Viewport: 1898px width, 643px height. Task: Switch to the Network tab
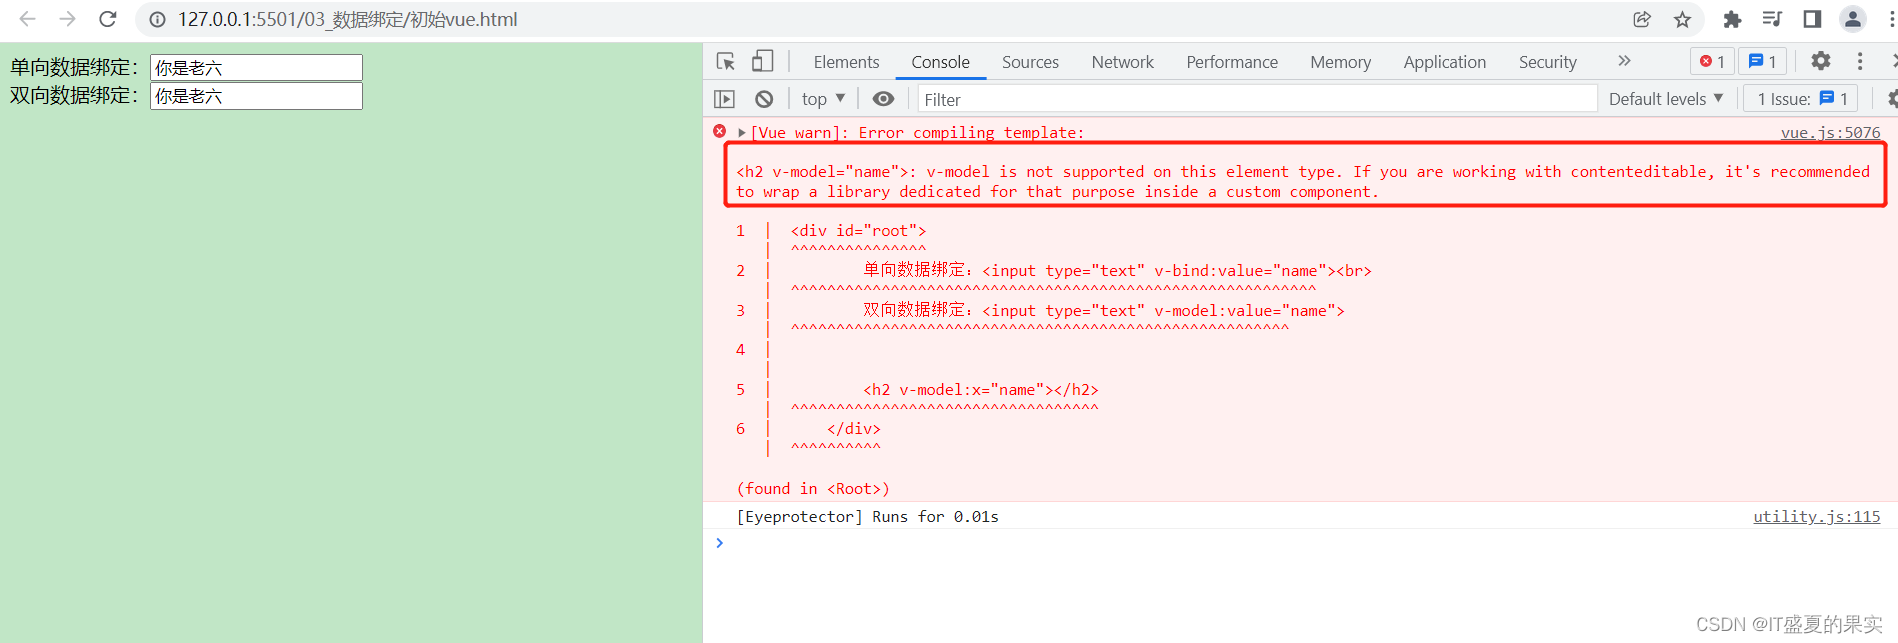pos(1122,62)
